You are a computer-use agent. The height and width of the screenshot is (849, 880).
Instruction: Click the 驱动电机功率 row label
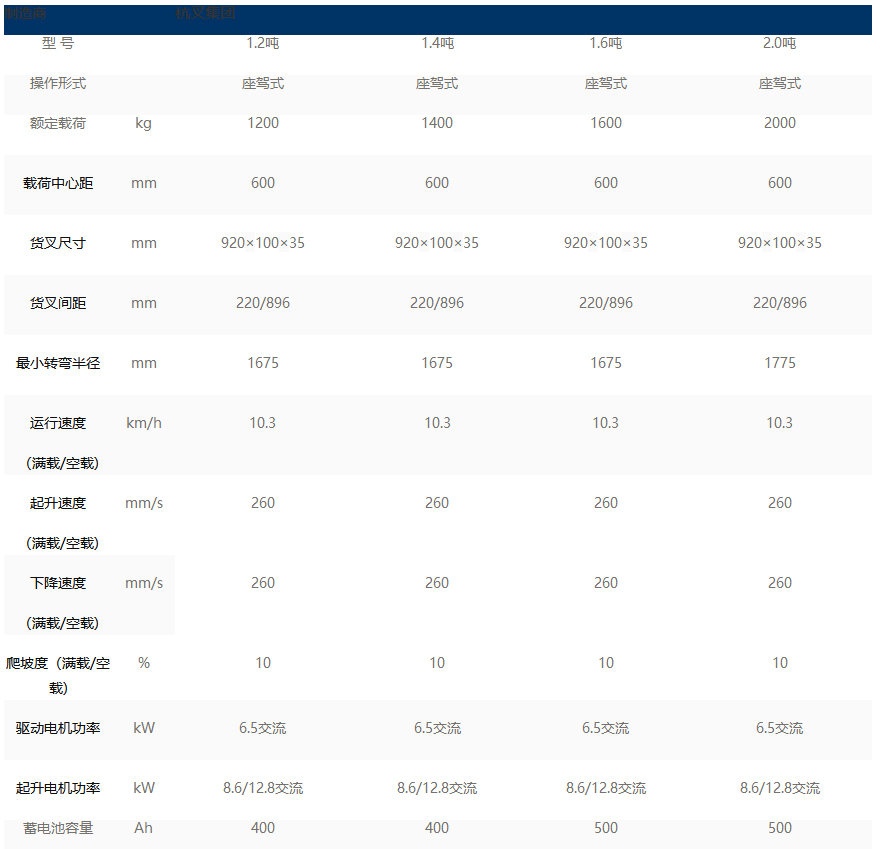[58, 729]
